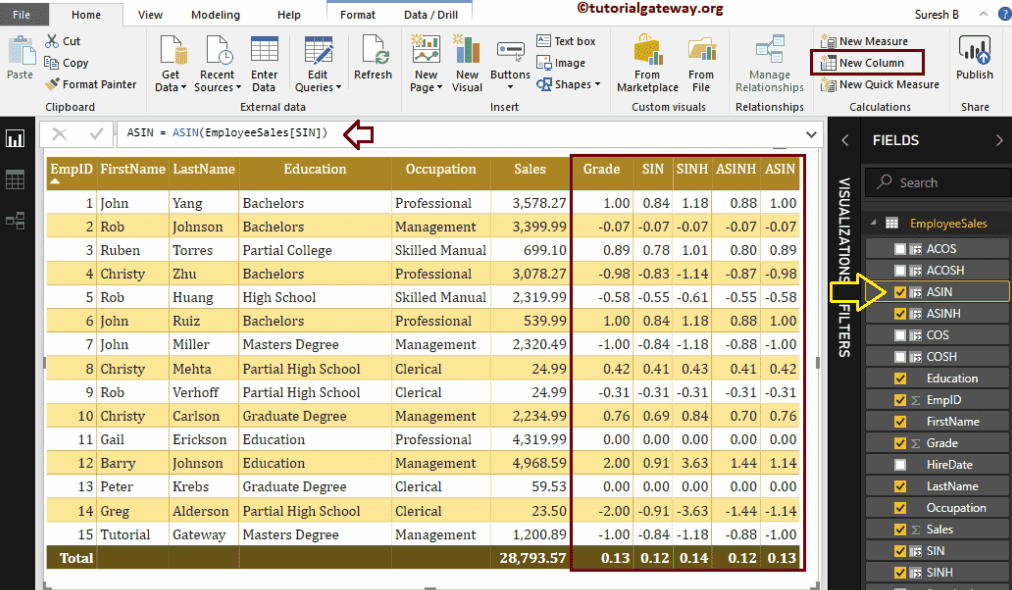Open the File menu
The height and width of the screenshot is (590, 1012).
21,15
